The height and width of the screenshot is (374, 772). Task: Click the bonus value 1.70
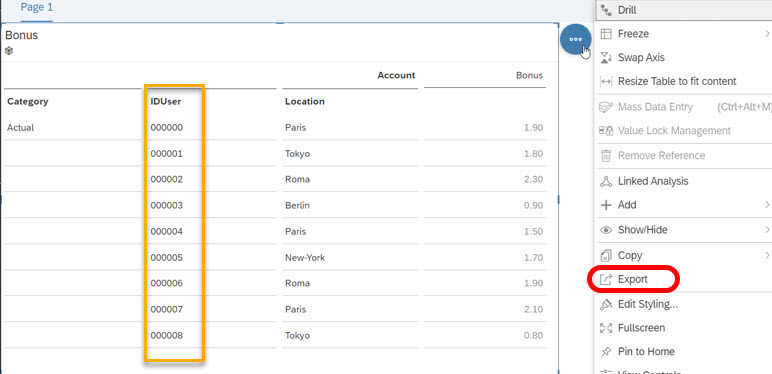(534, 257)
